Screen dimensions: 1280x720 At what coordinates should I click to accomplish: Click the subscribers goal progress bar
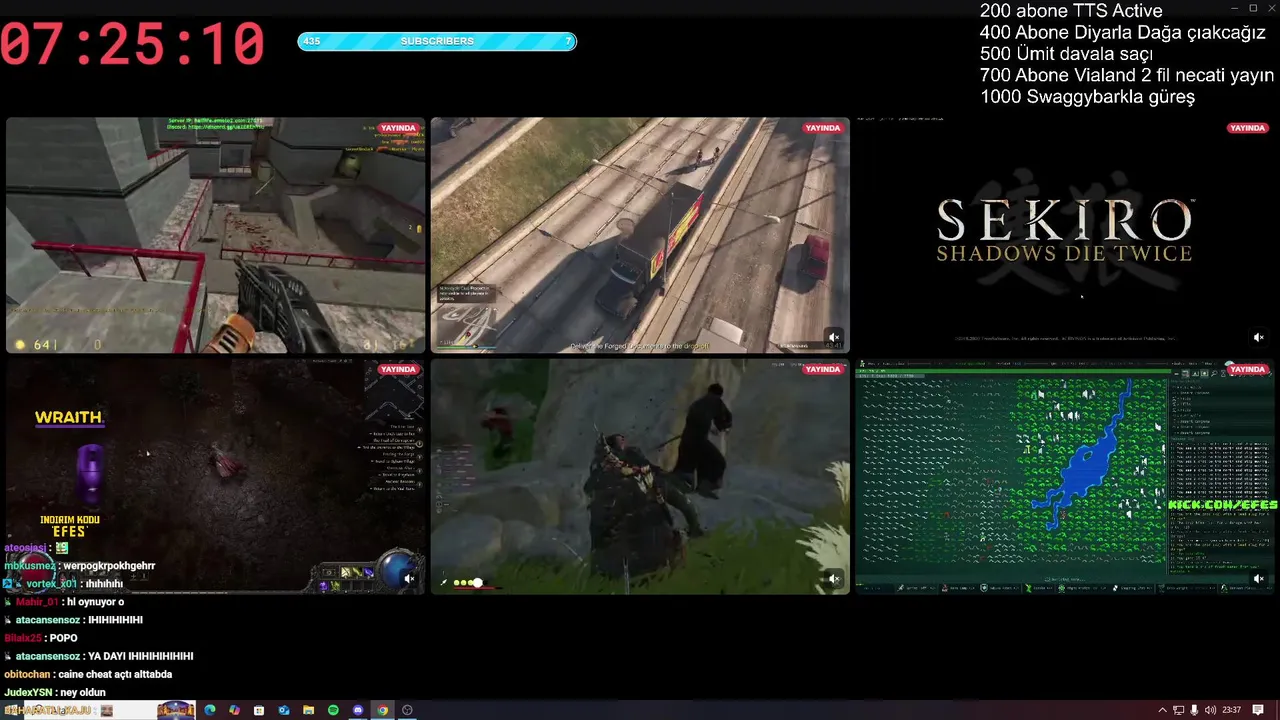tap(437, 41)
